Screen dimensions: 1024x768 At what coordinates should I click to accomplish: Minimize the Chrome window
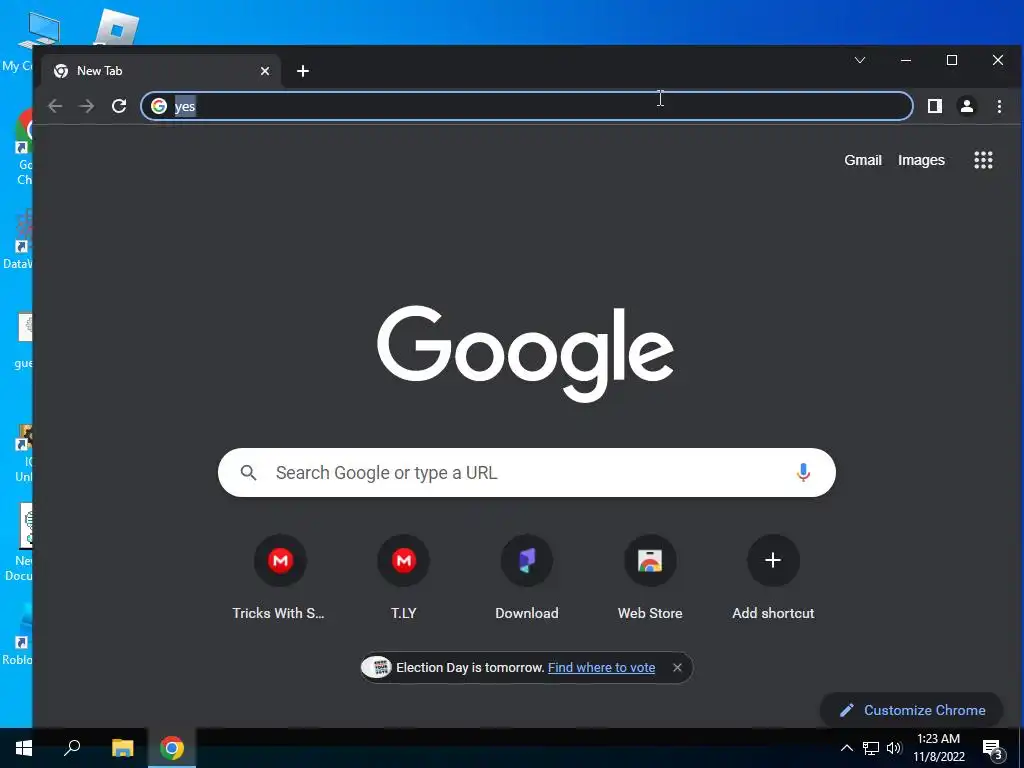[x=906, y=60]
